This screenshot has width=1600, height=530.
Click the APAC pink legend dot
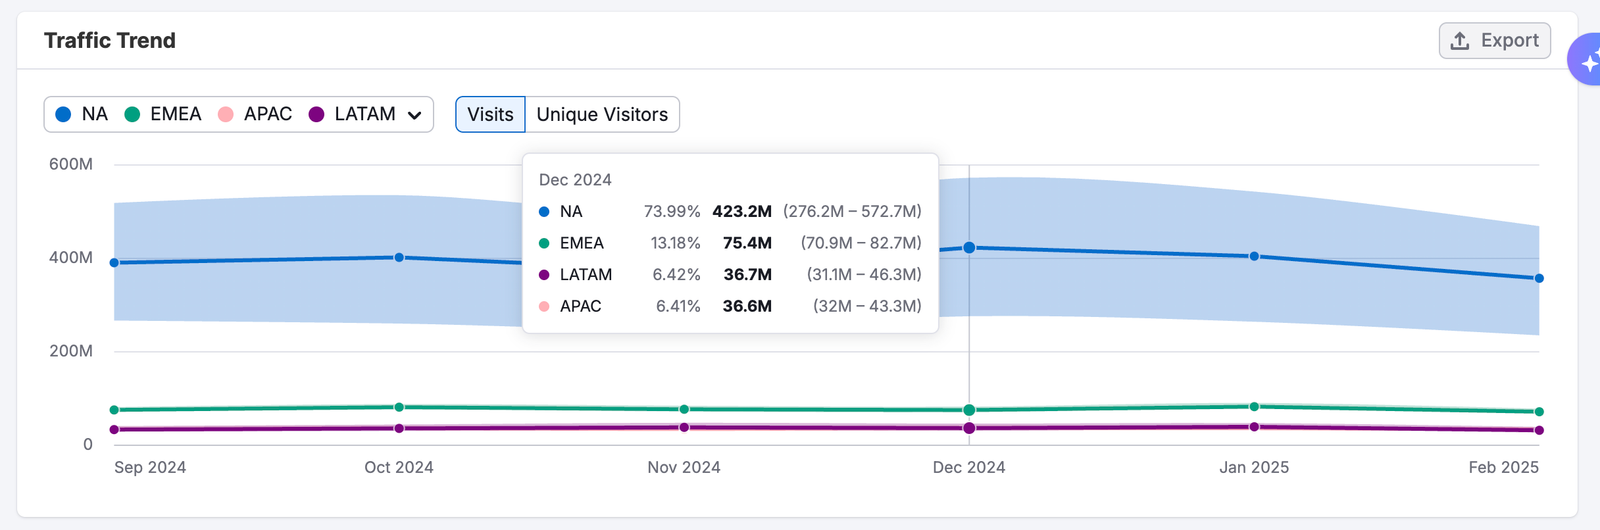pyautogui.click(x=226, y=115)
